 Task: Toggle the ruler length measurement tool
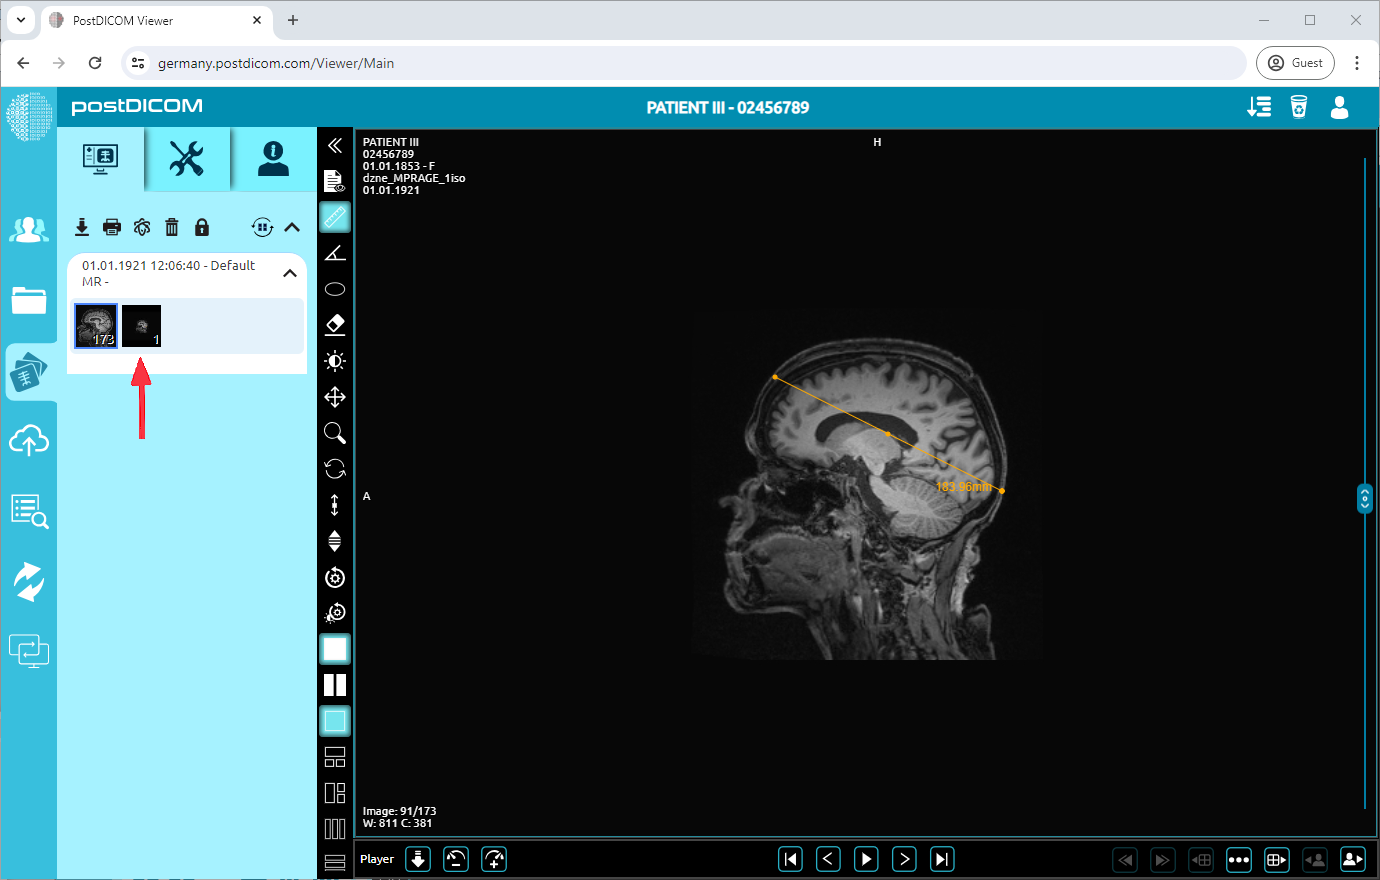pyautogui.click(x=335, y=217)
